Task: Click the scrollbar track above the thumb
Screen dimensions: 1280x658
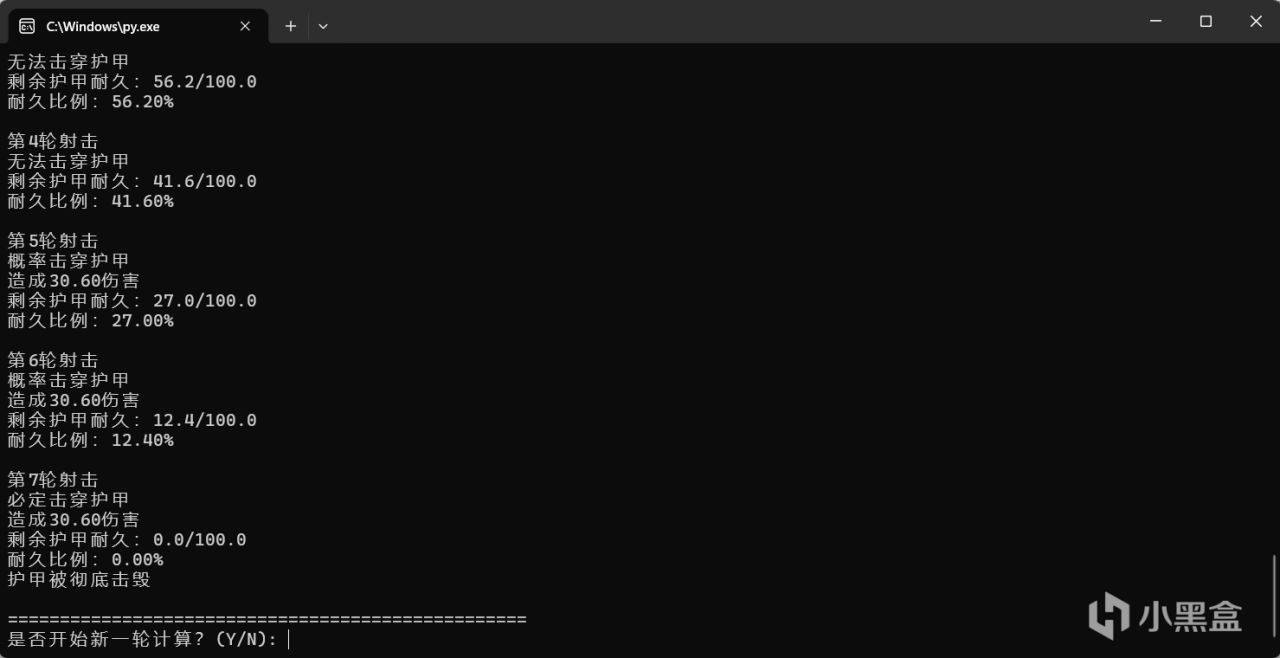Action: point(1274,300)
